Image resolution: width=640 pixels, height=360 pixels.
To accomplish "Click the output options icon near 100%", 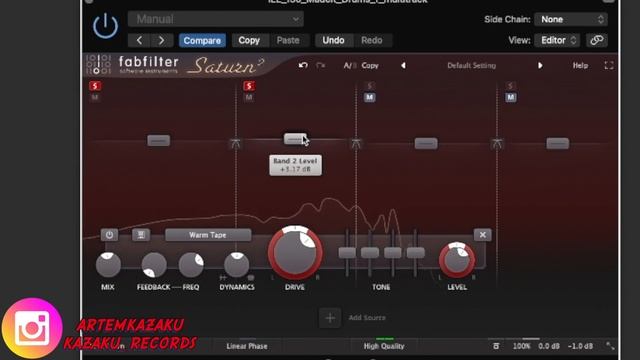I will (496, 346).
